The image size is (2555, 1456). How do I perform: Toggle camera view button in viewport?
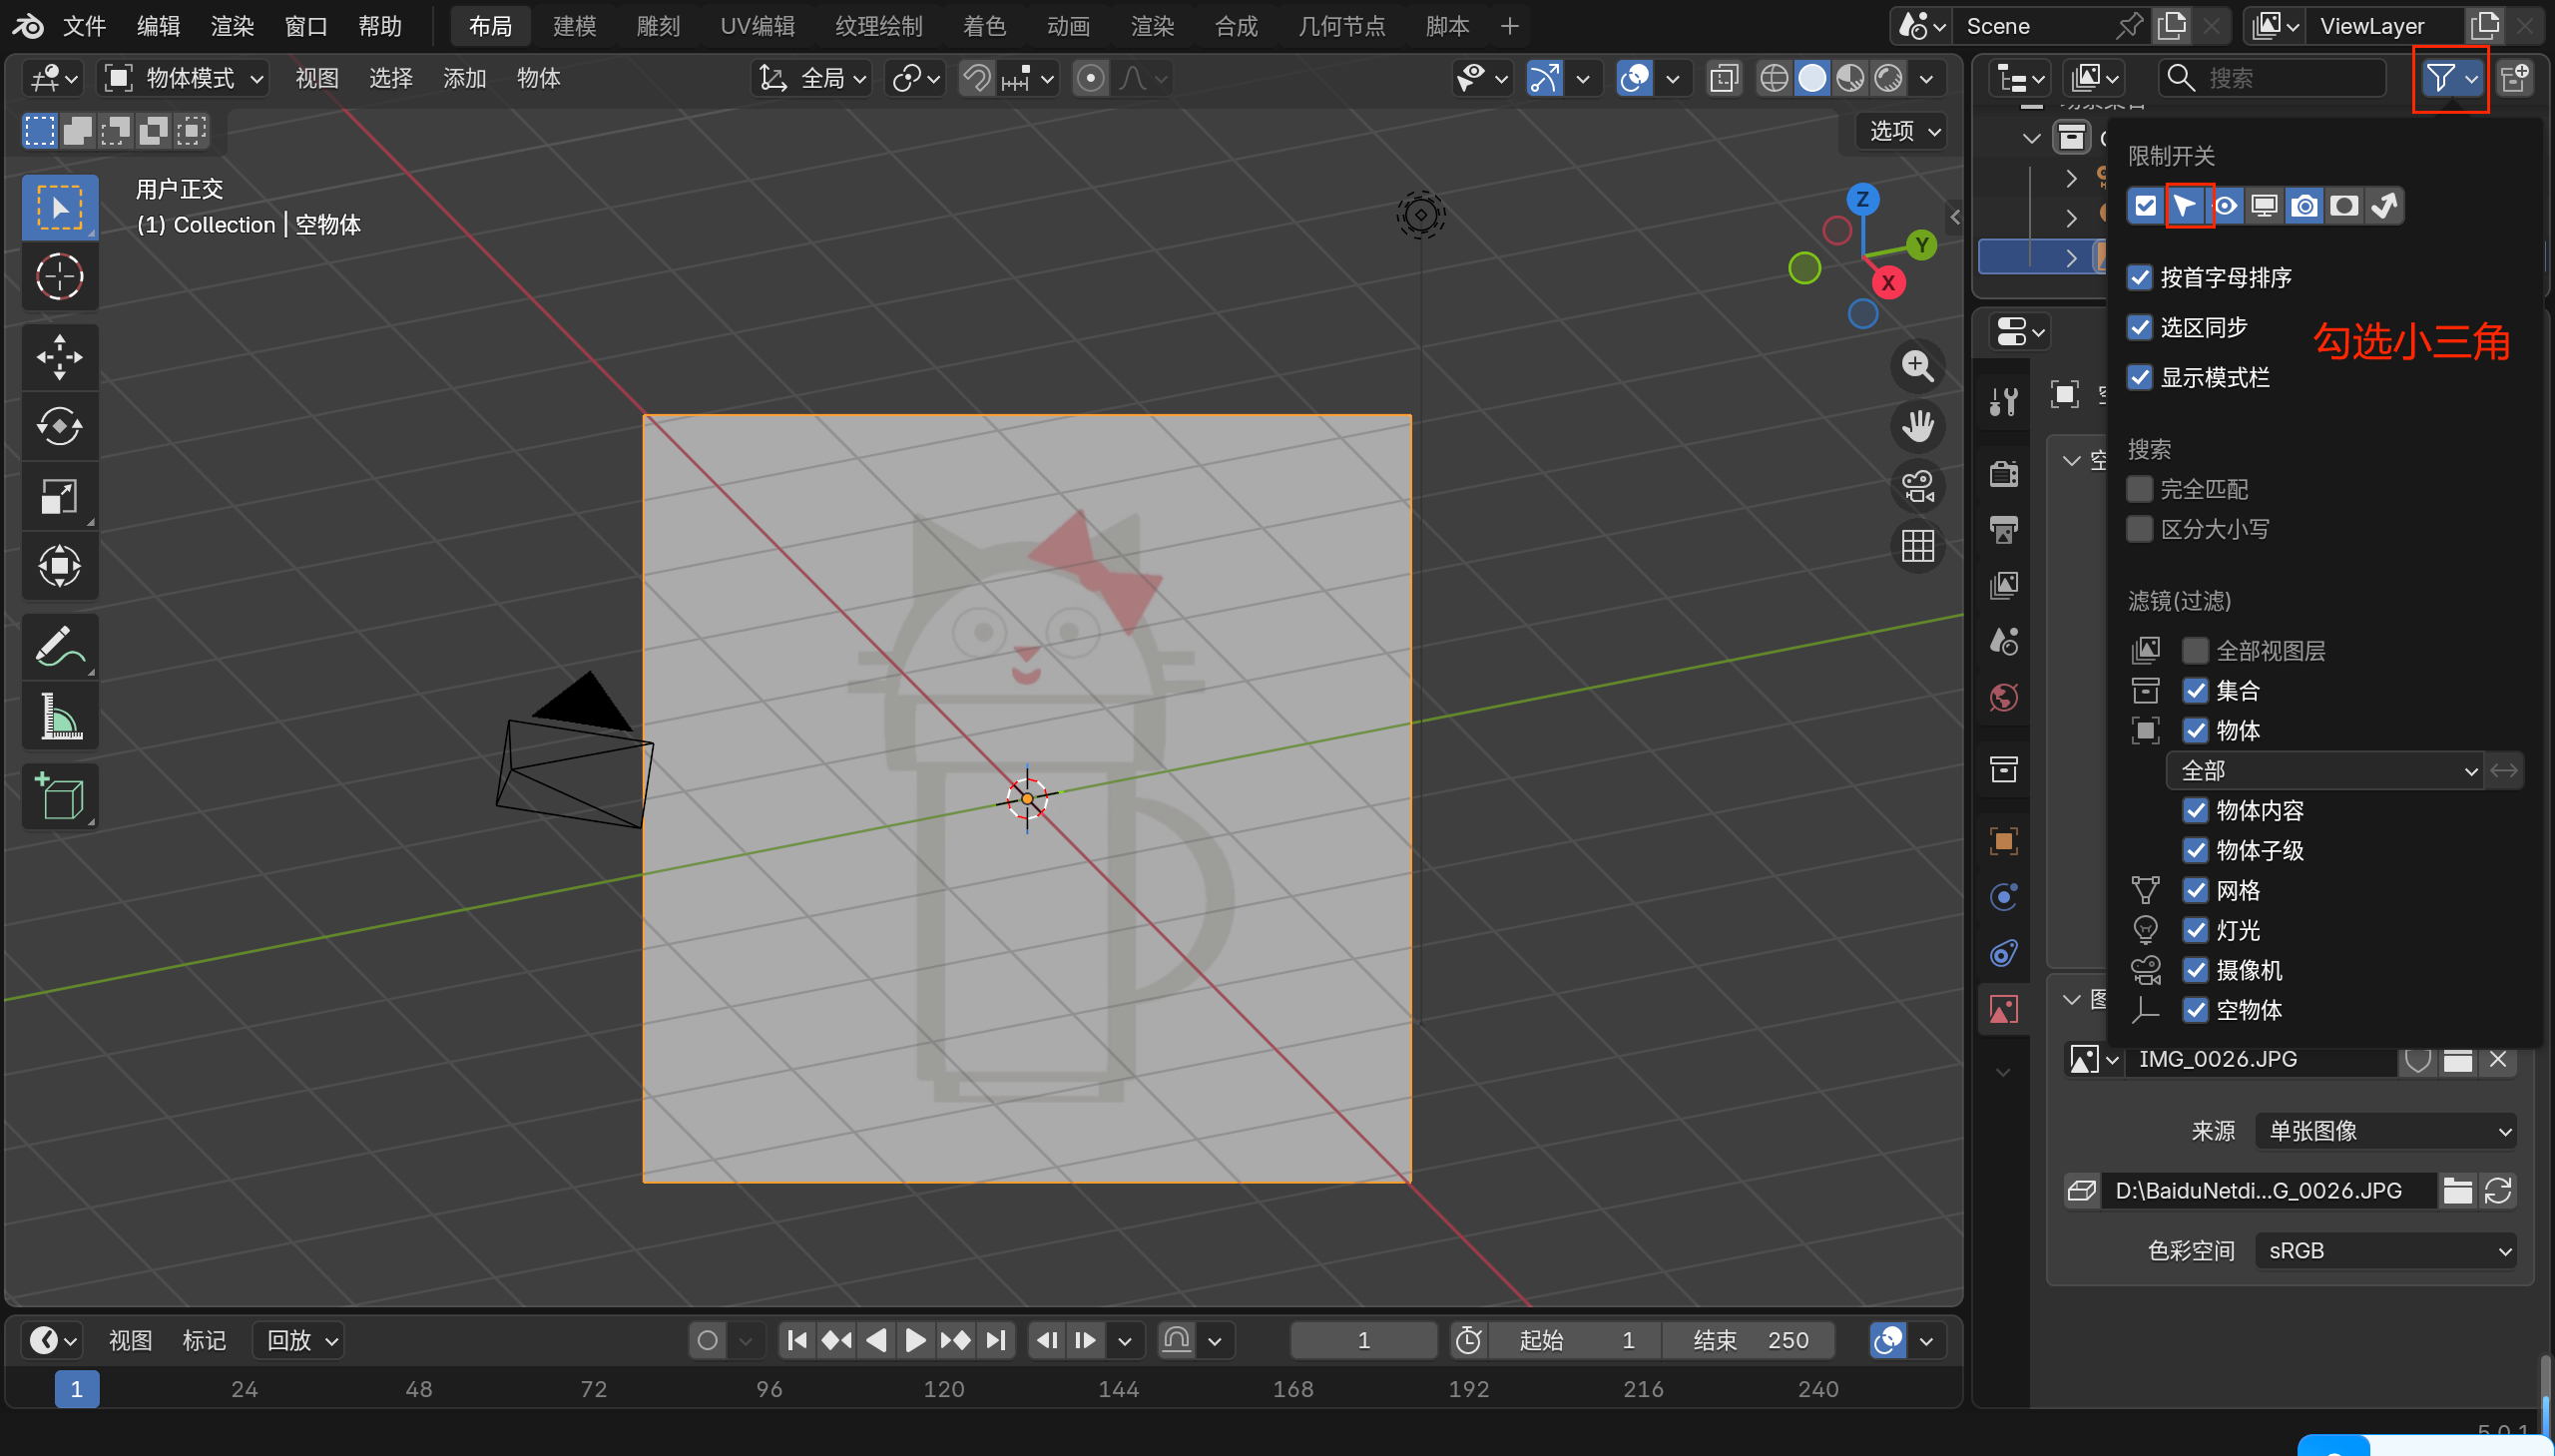pyautogui.click(x=1917, y=487)
